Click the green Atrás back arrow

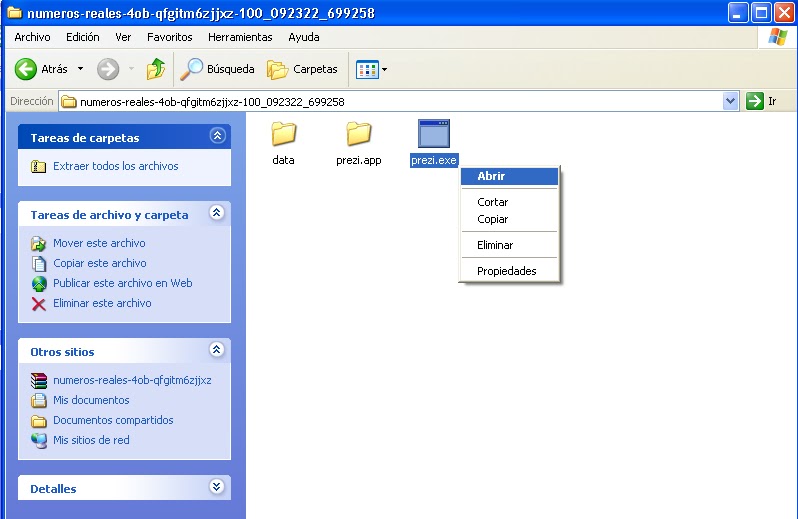click(25, 69)
